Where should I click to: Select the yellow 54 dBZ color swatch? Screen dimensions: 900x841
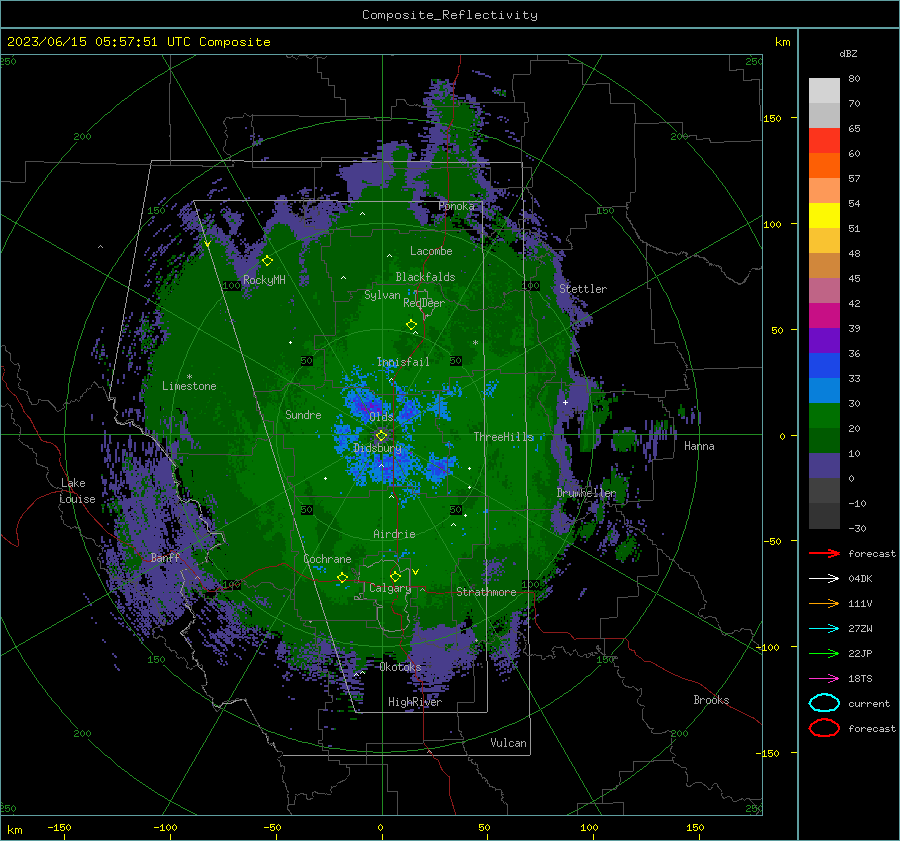coord(824,215)
